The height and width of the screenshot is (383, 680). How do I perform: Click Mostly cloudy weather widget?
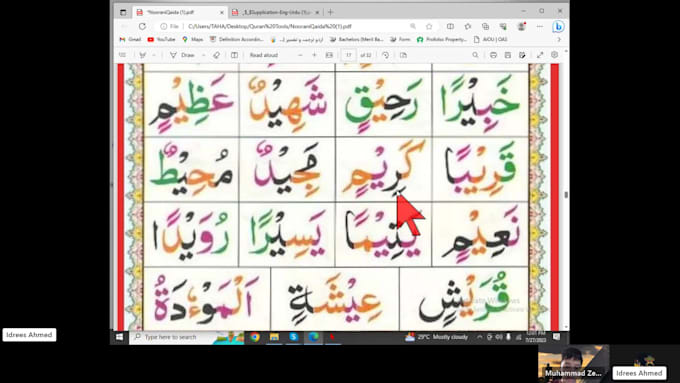click(x=437, y=337)
